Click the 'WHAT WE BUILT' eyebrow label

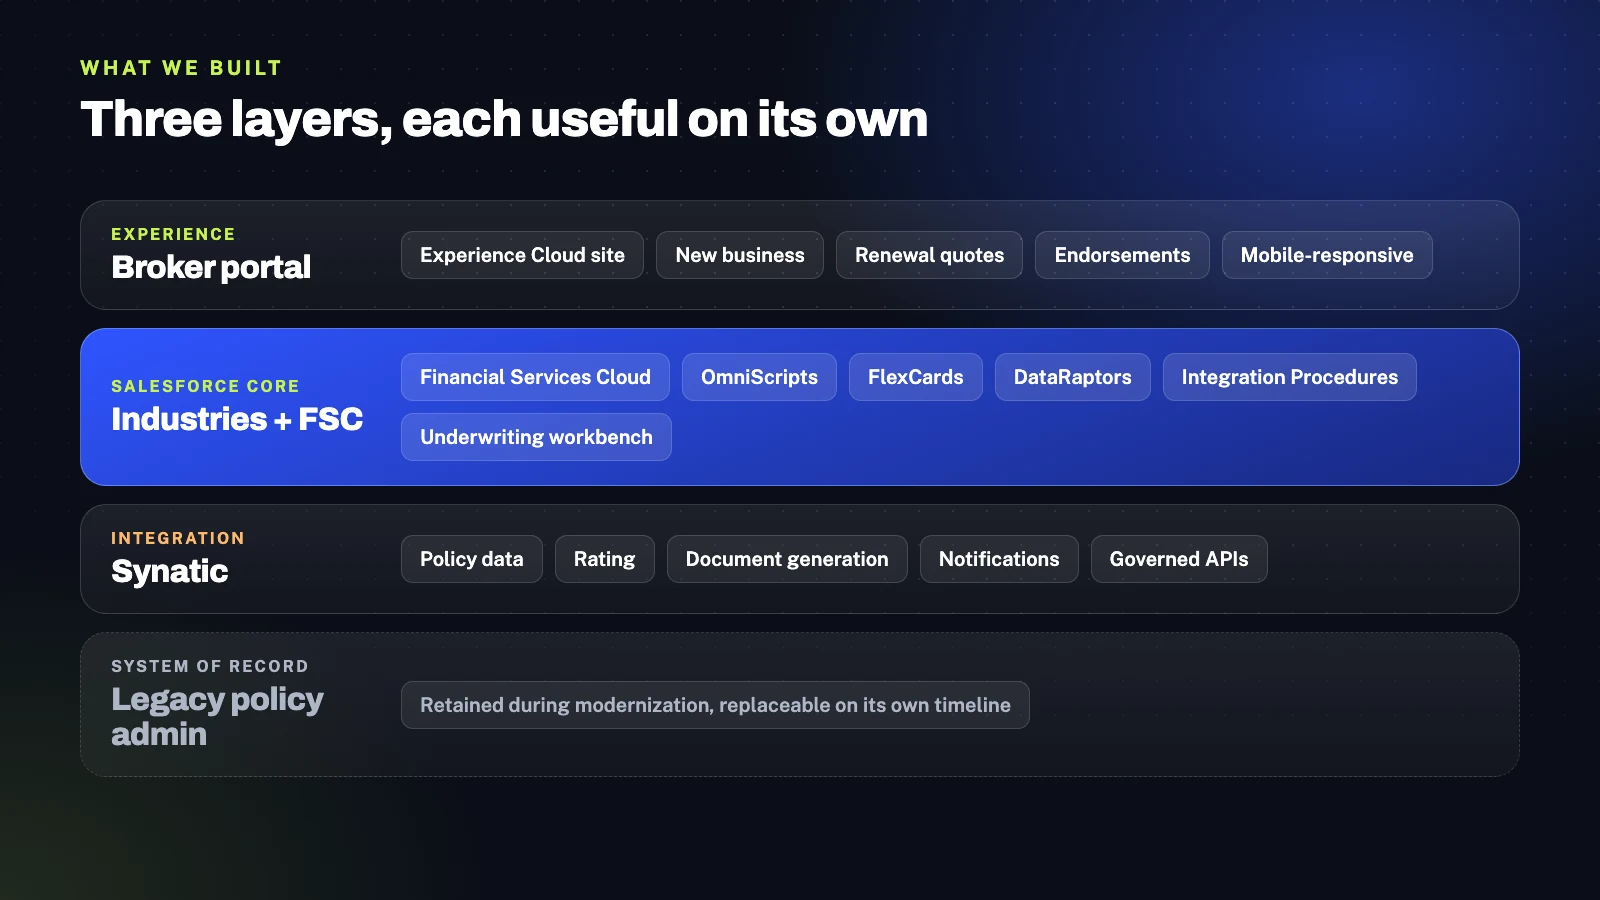(181, 68)
